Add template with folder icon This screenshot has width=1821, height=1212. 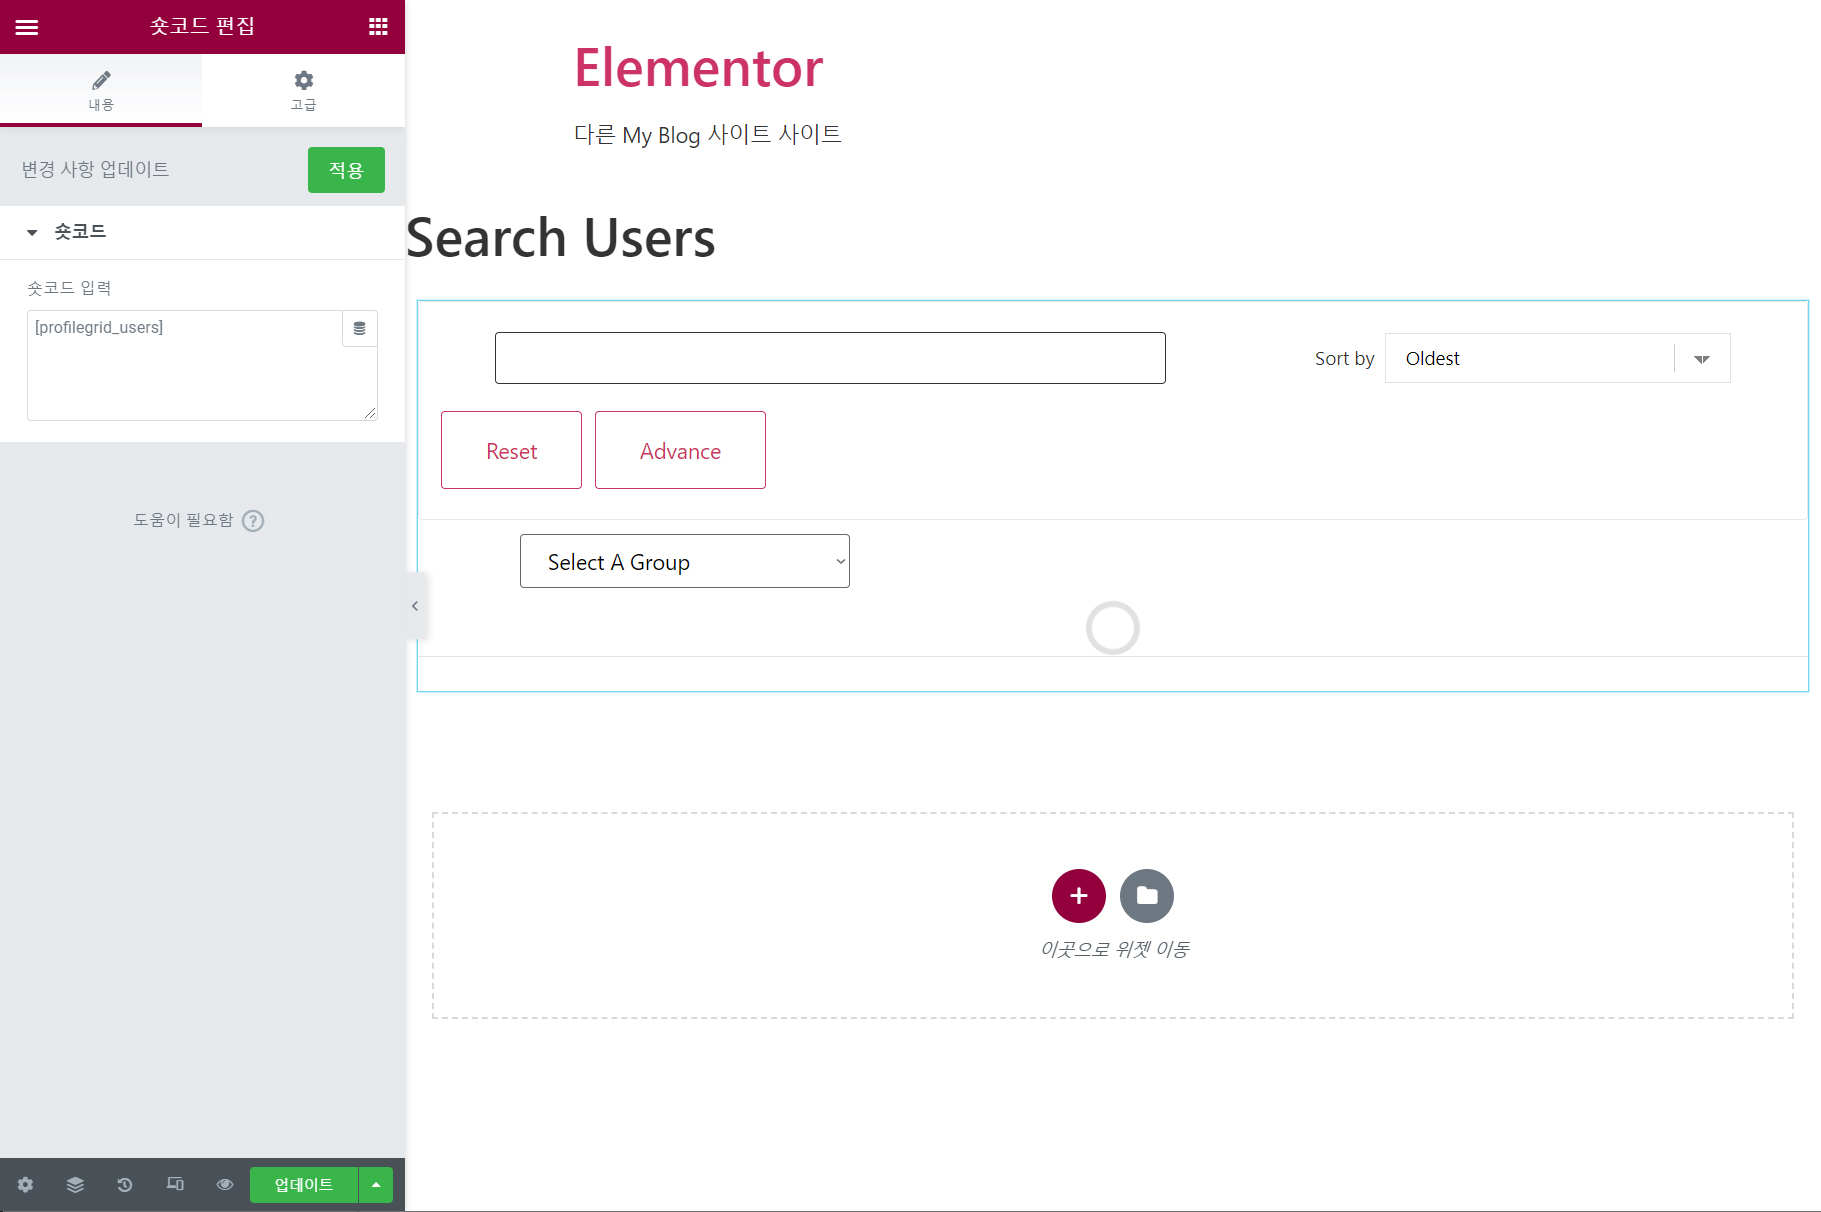tap(1147, 896)
